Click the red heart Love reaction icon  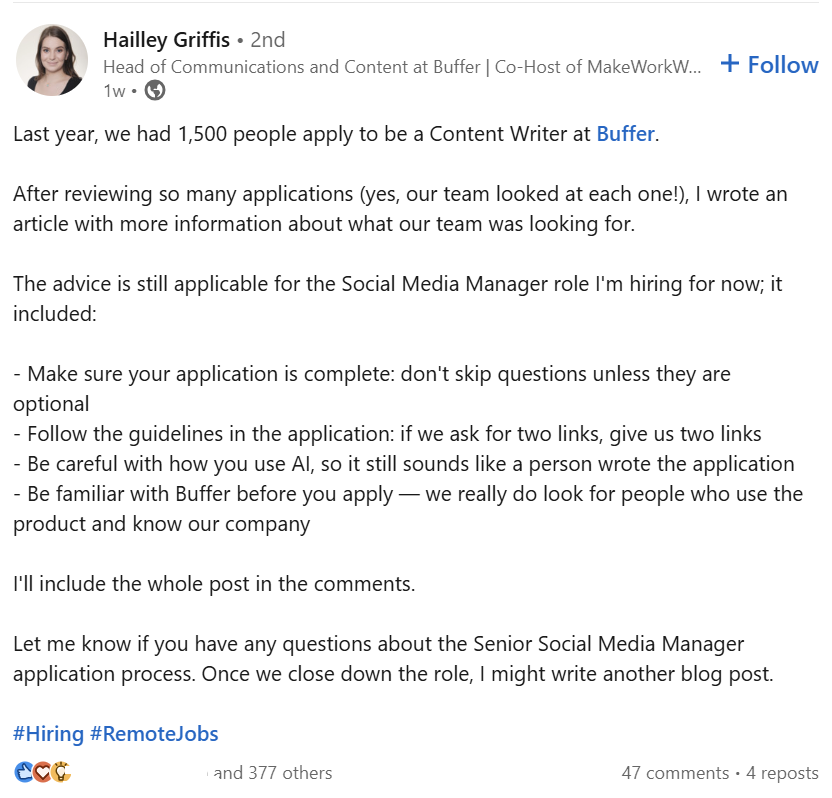point(42,772)
